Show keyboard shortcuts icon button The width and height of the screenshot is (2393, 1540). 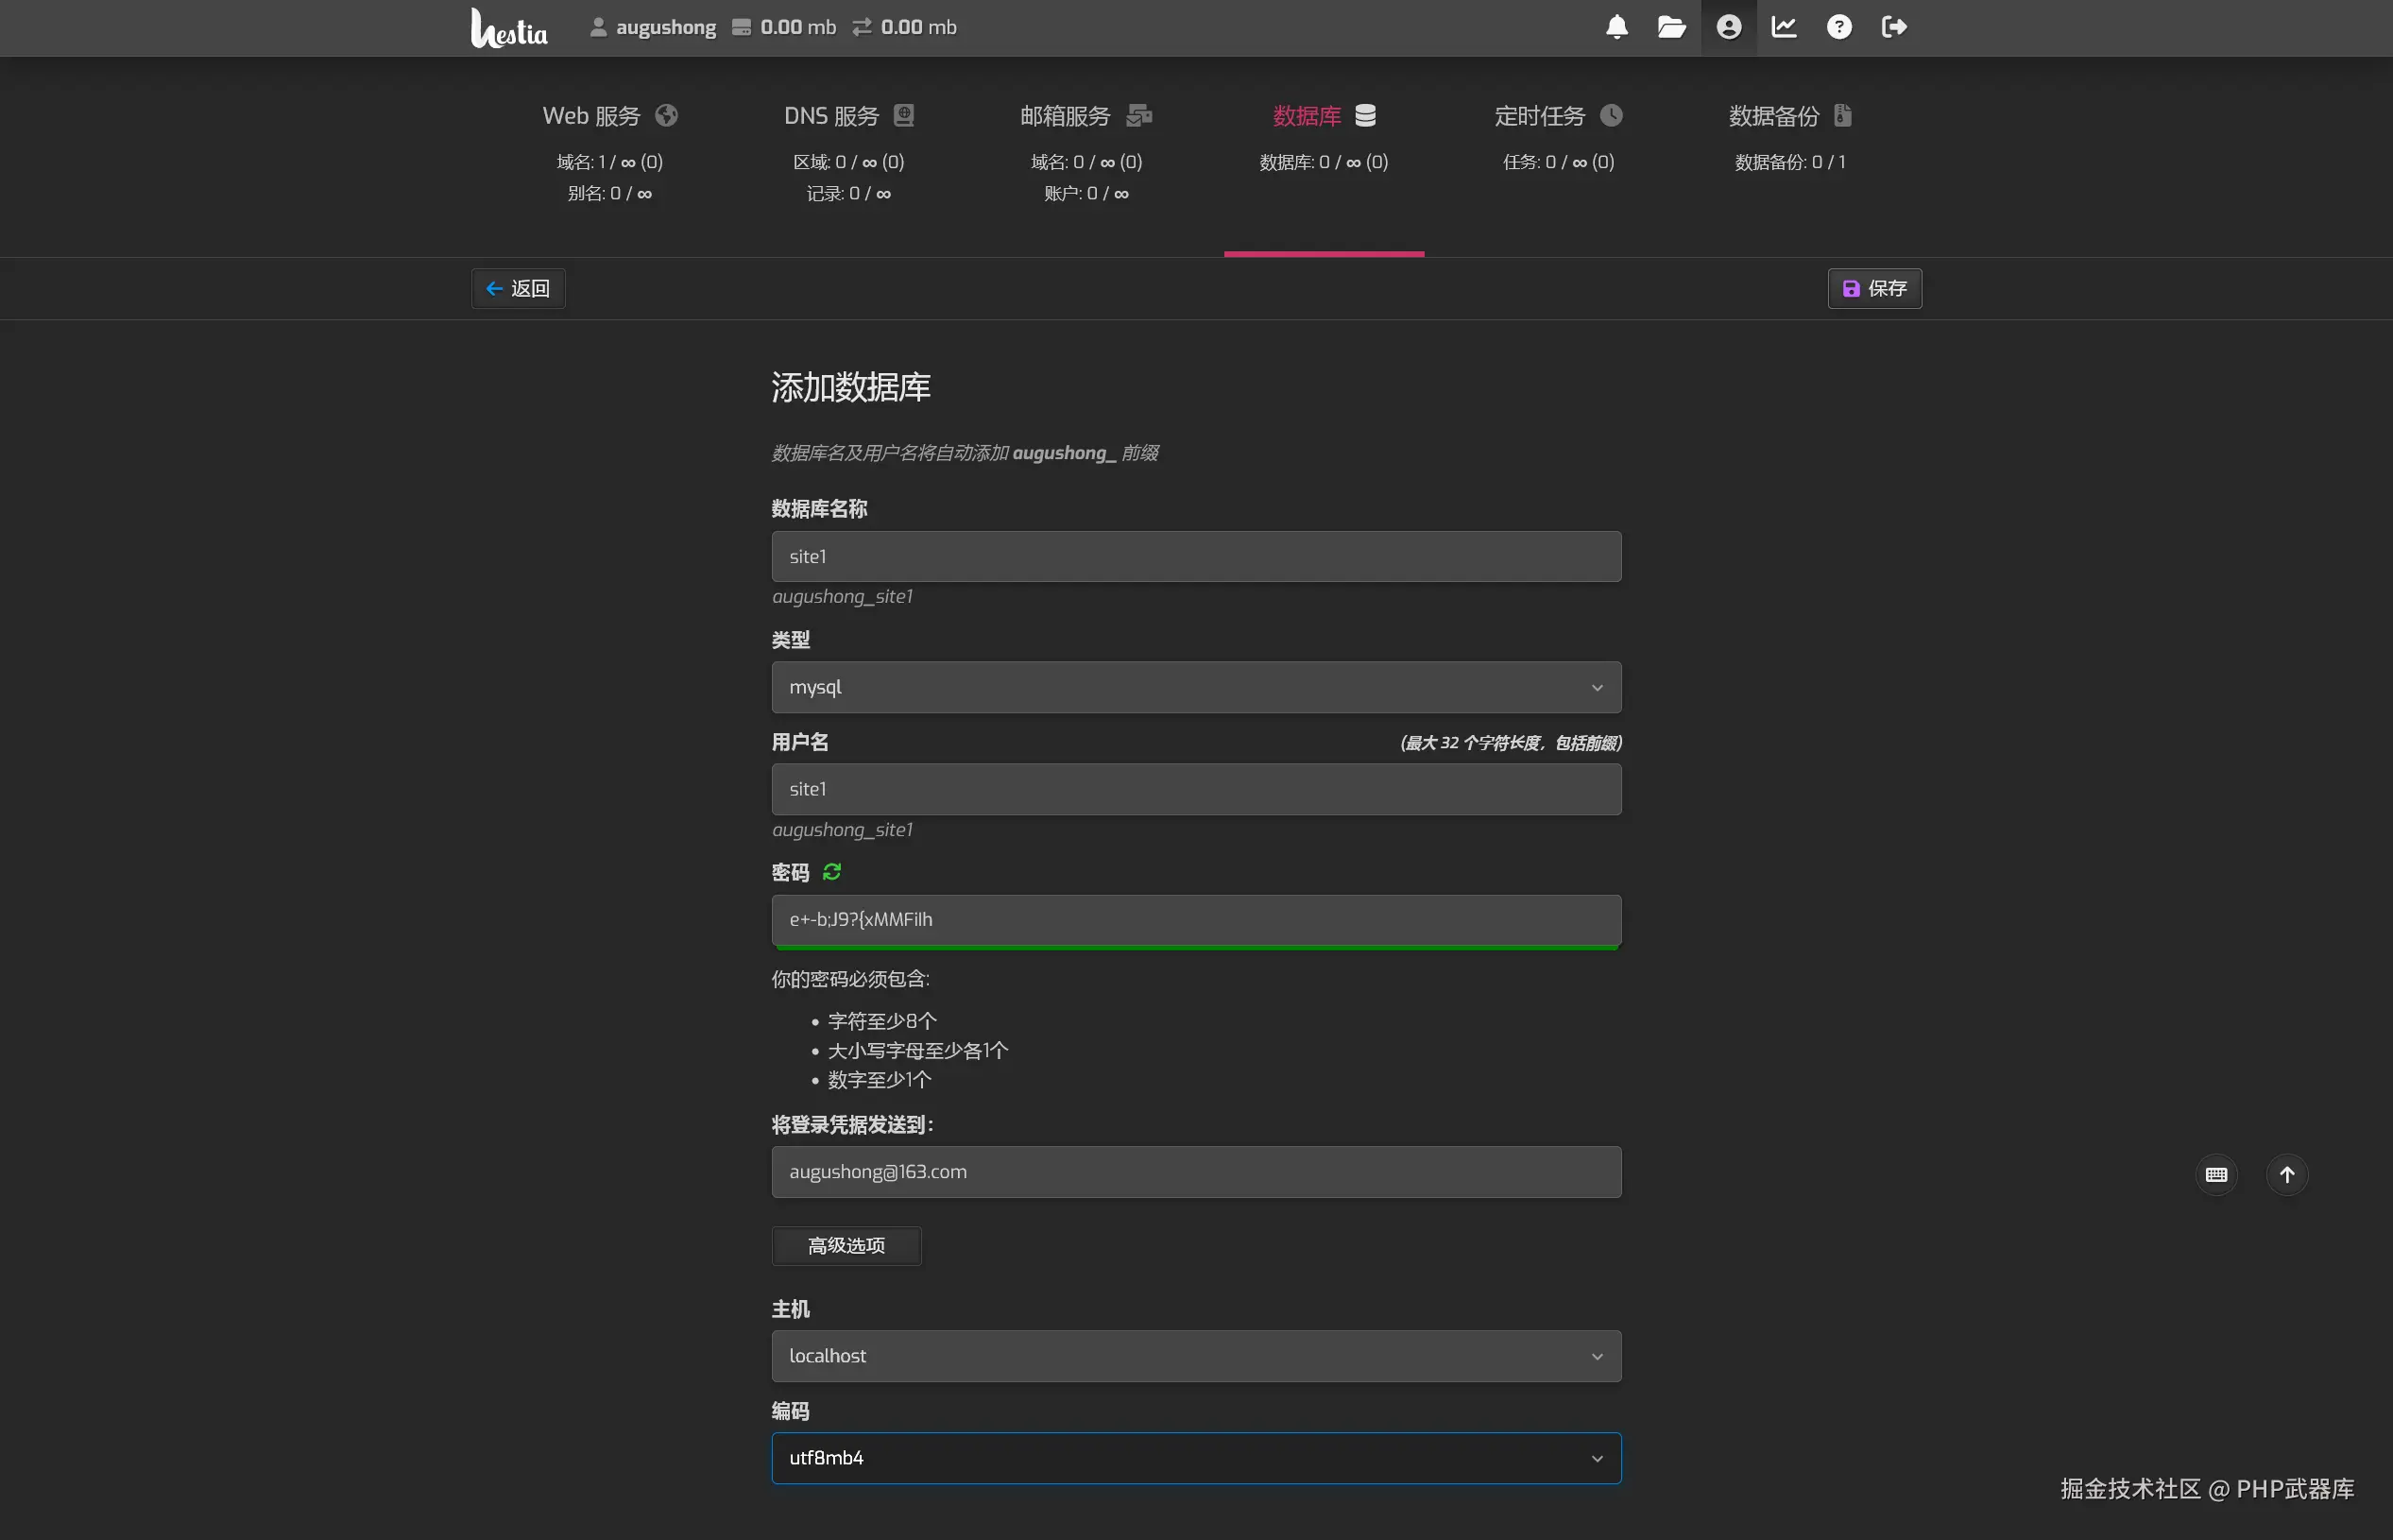pos(2216,1174)
